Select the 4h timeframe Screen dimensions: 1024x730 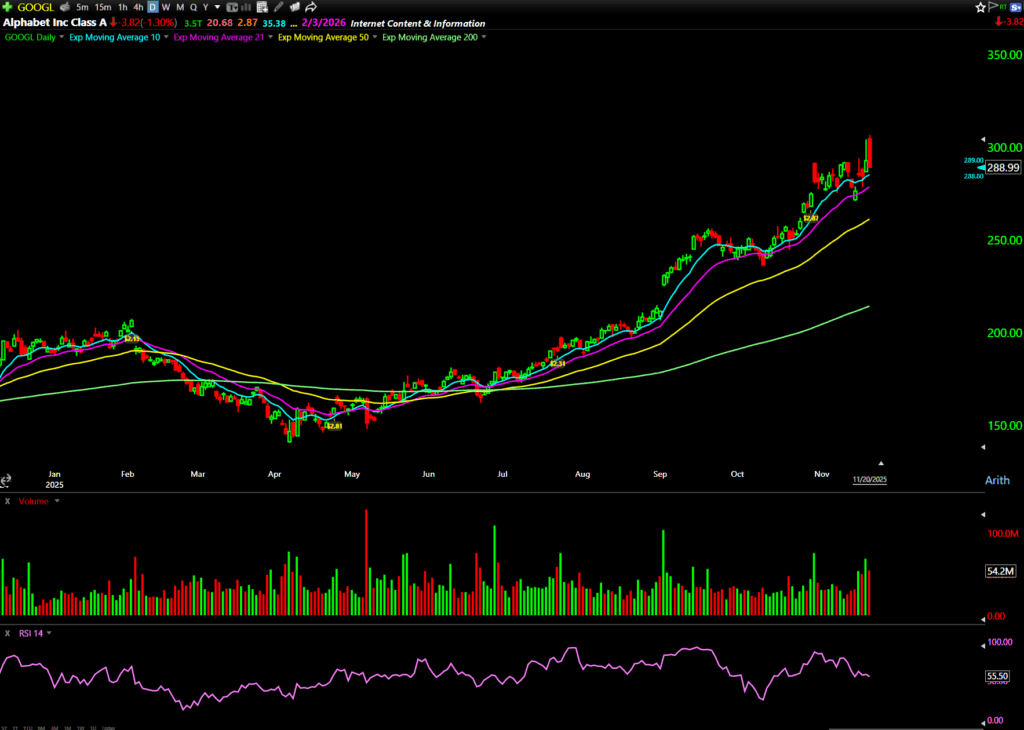point(139,7)
